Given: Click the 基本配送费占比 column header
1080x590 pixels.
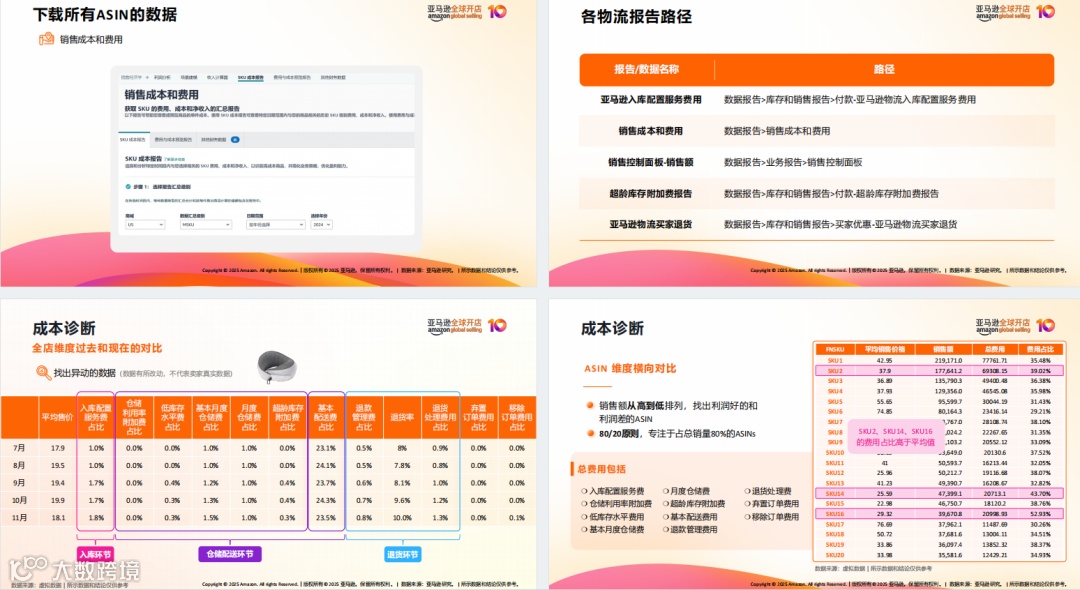Looking at the screenshot, I should pos(325,417).
